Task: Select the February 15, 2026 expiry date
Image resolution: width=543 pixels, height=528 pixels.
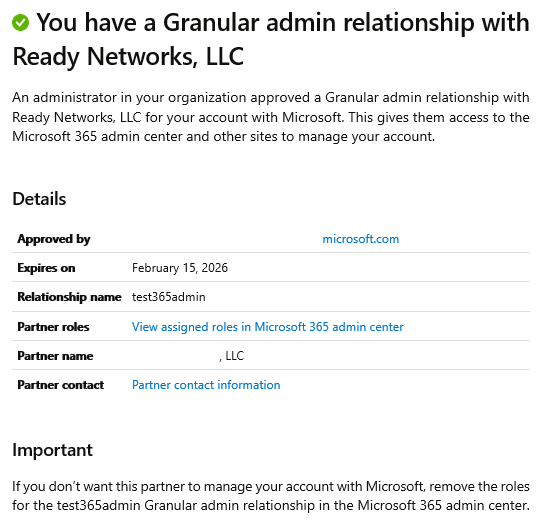Action: pyautogui.click(x=180, y=268)
